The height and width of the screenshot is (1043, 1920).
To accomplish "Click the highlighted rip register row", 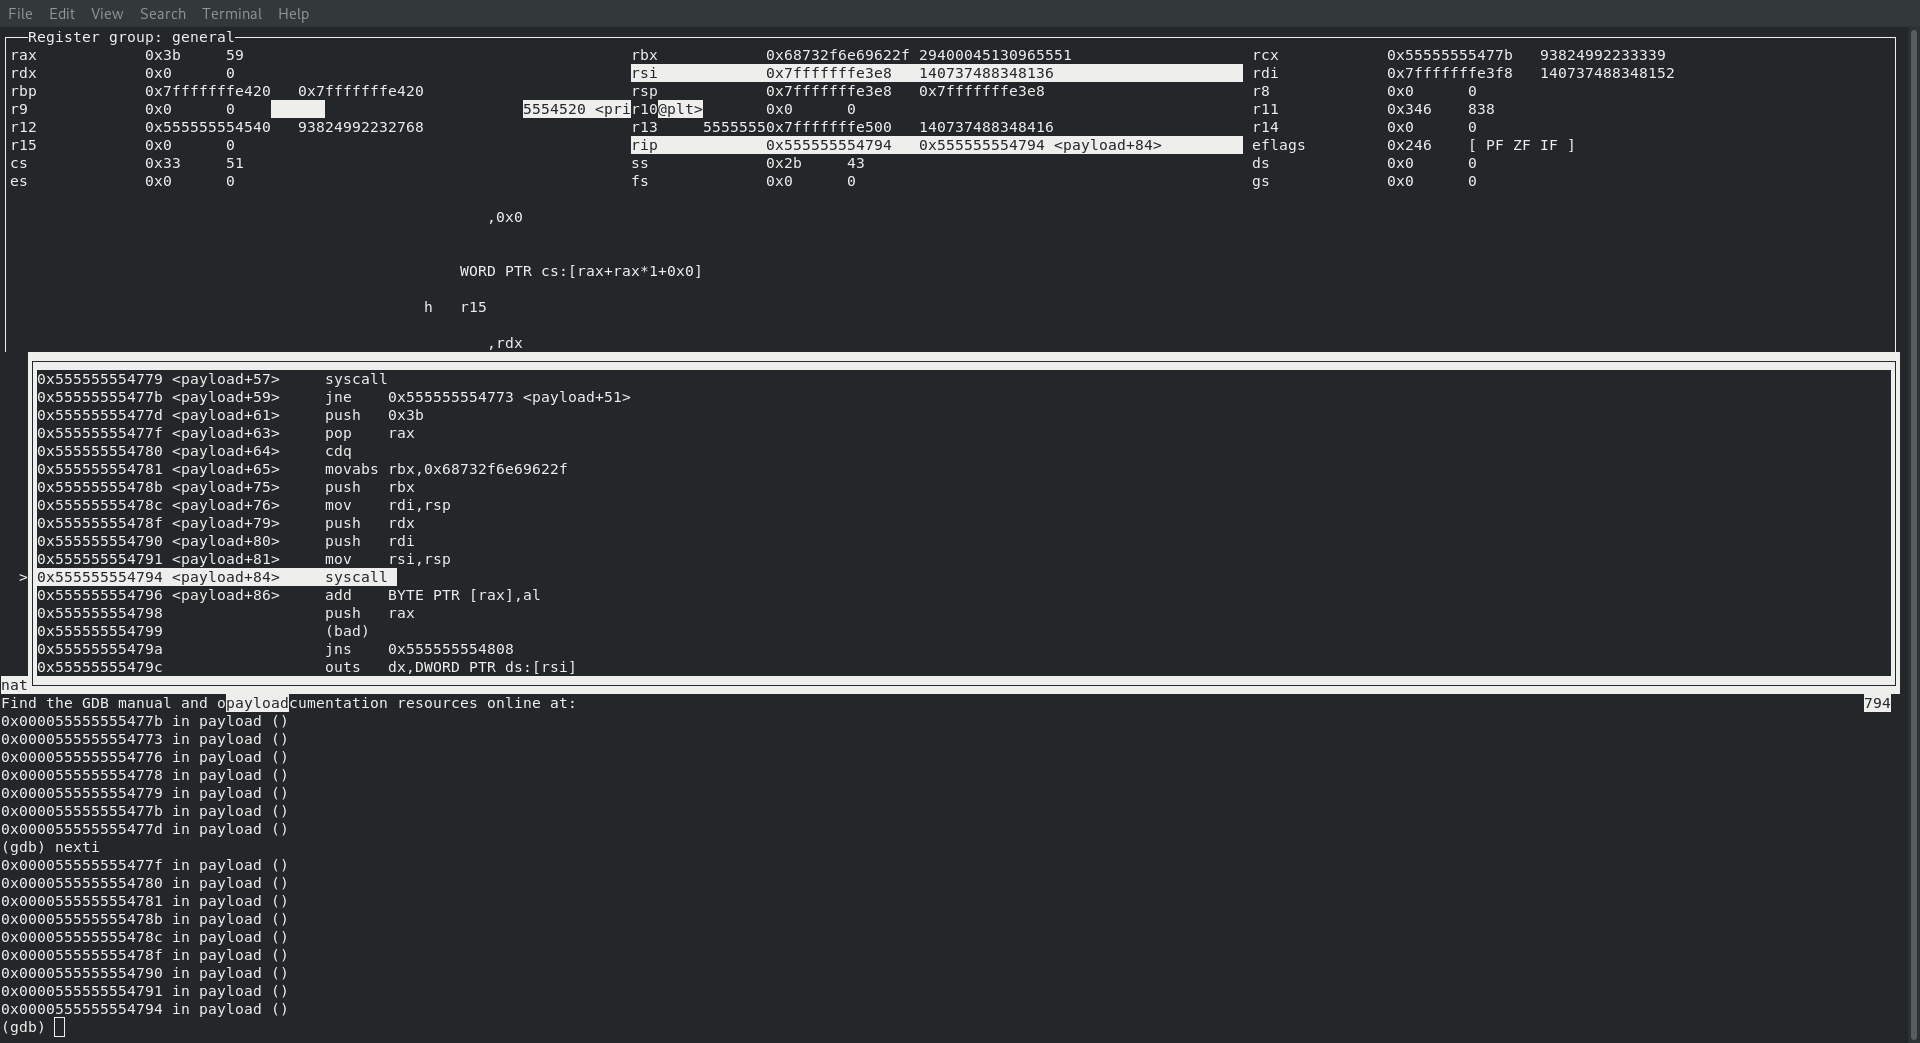I will [937, 145].
